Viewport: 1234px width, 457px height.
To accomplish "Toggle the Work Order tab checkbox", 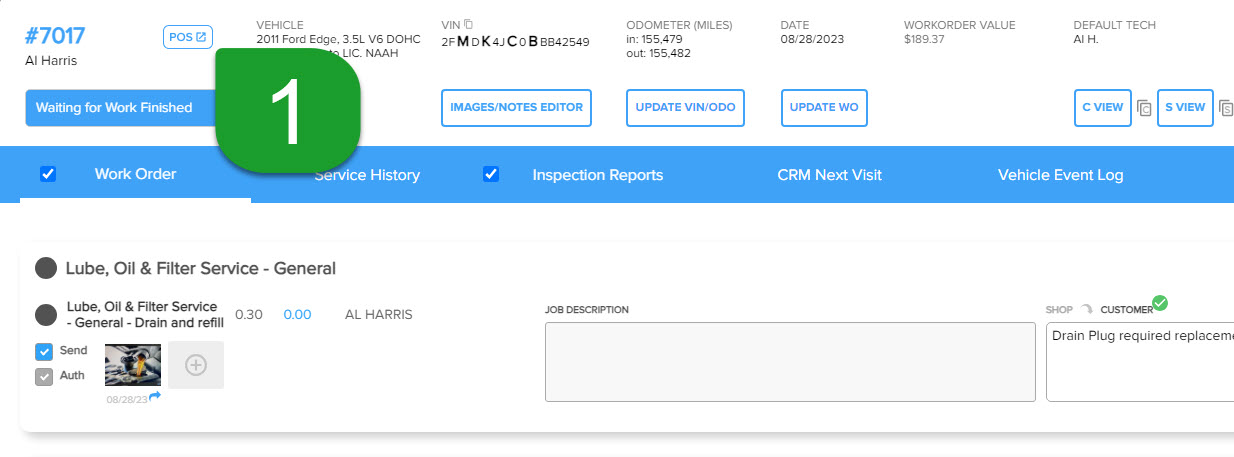I will [x=48, y=174].
